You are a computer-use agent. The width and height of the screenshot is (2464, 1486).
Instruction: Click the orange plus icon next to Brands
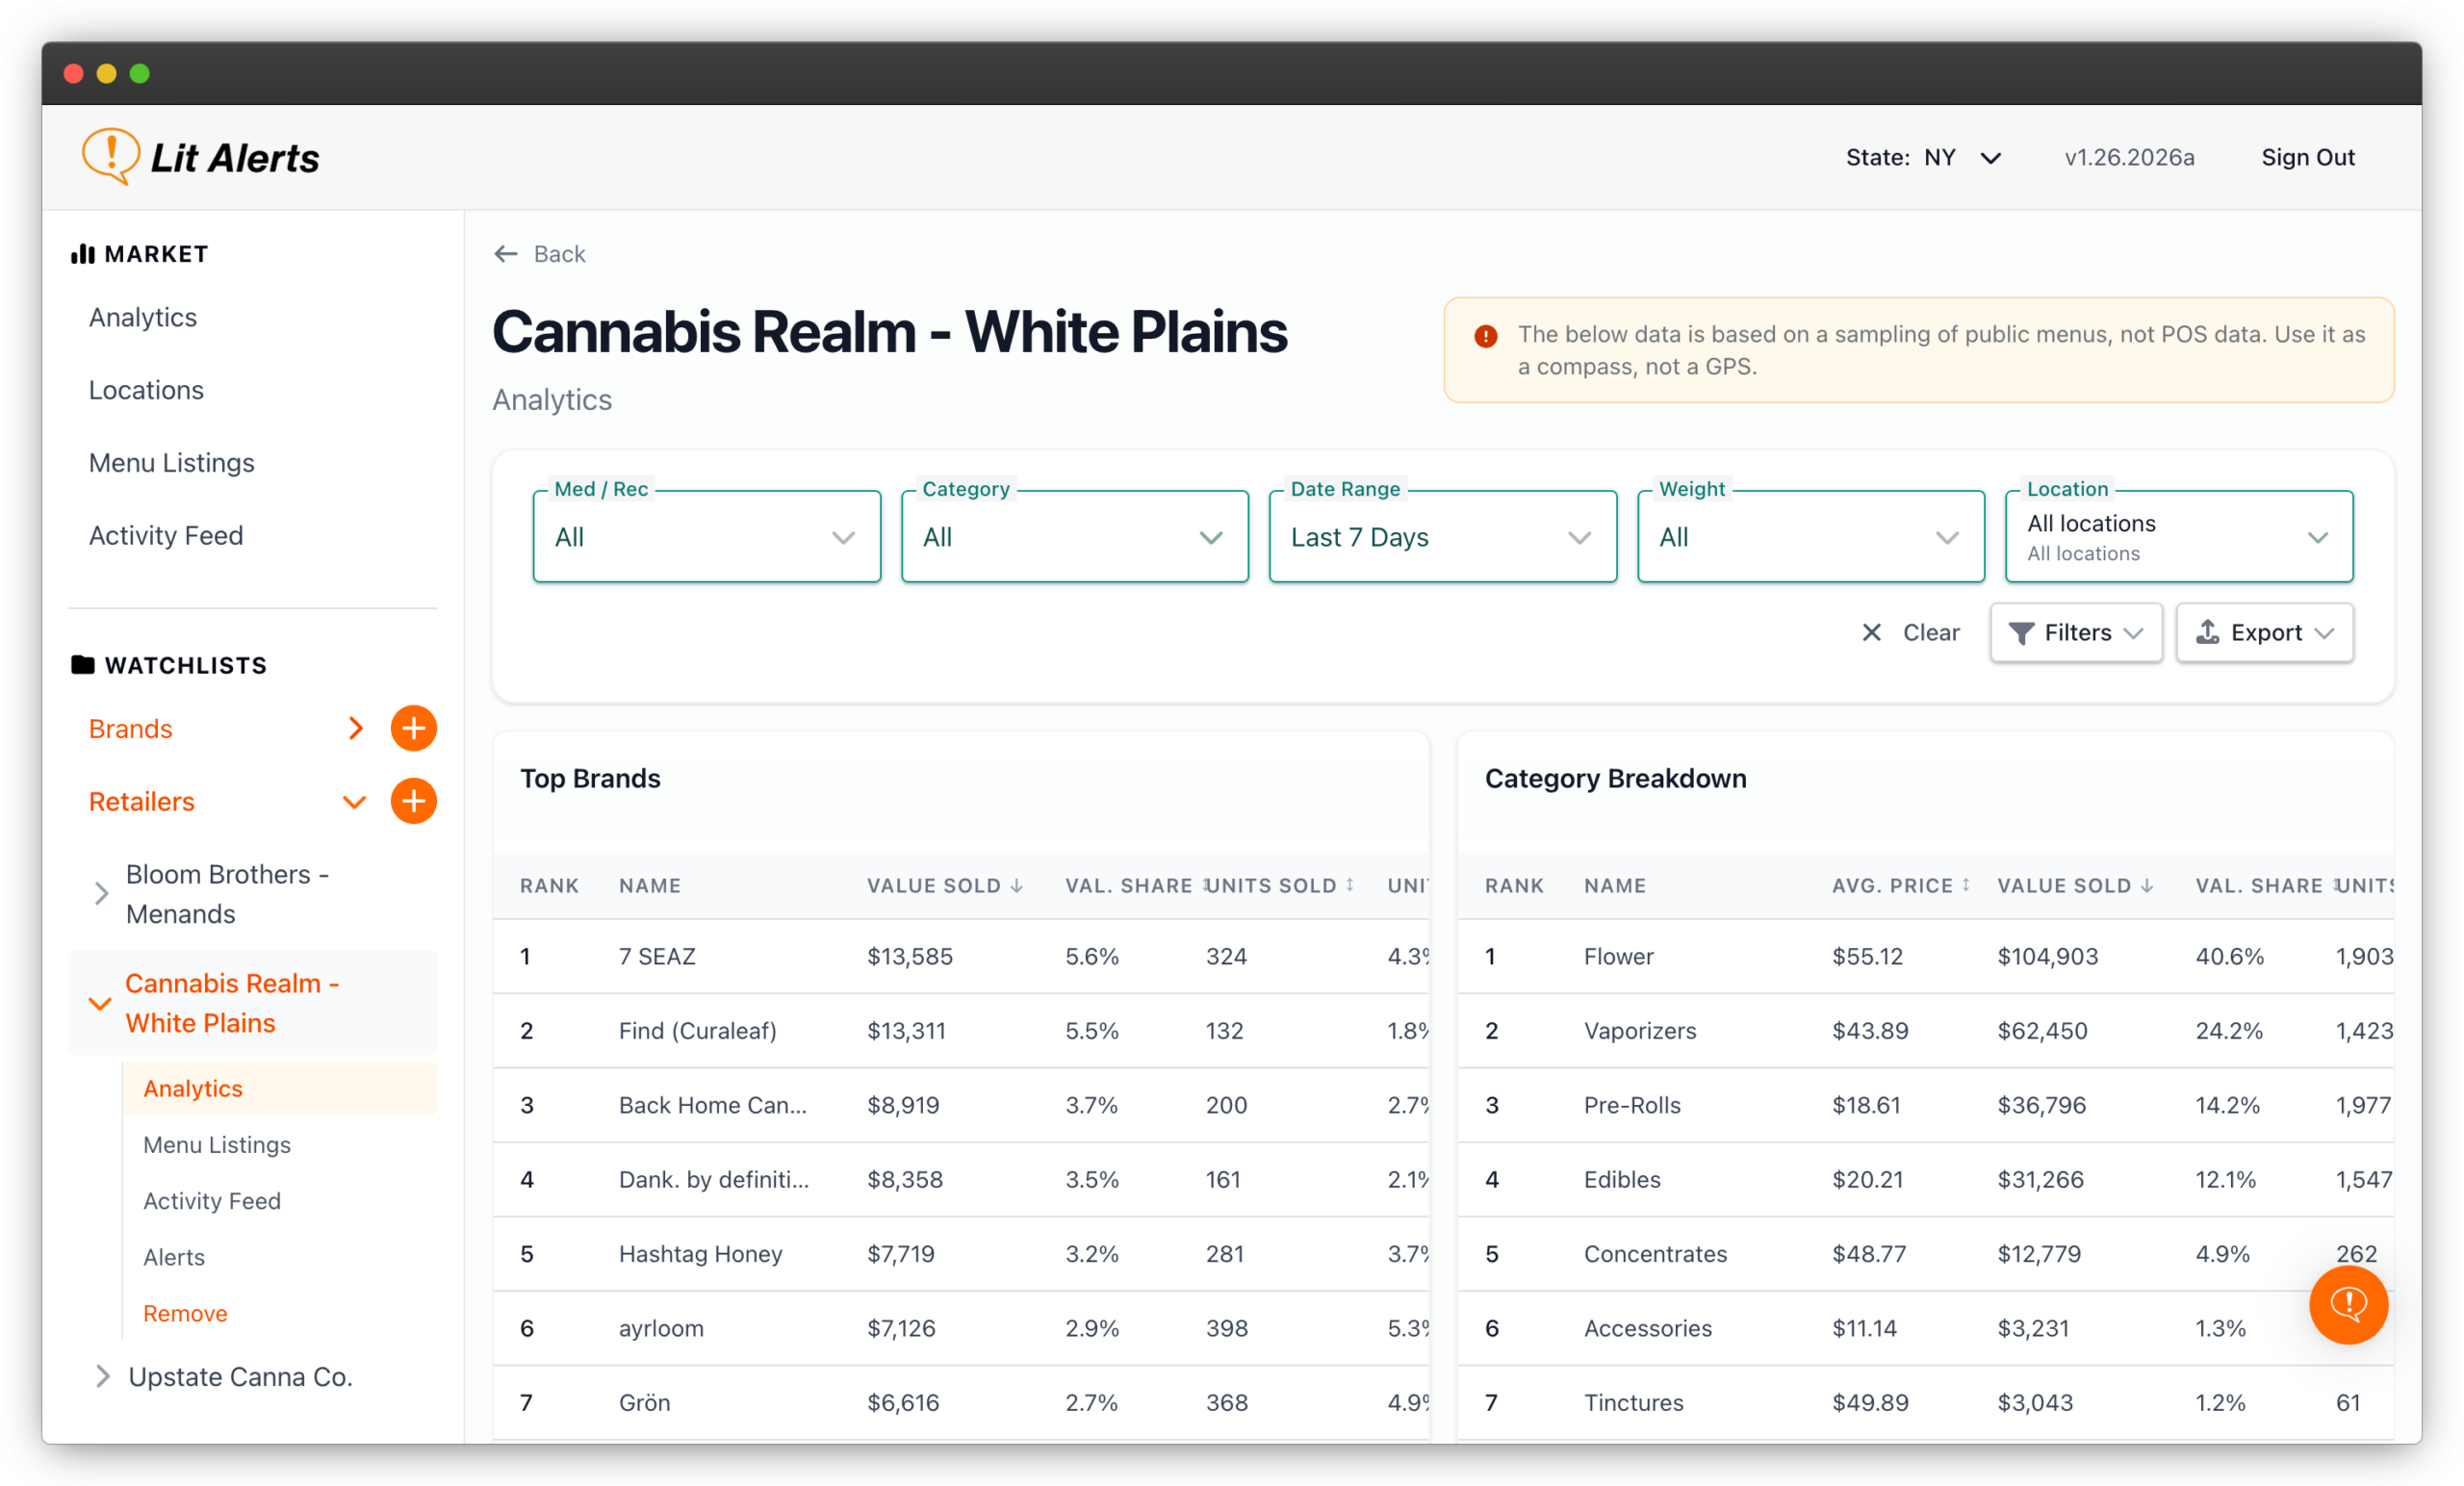pyautogui.click(x=413, y=728)
